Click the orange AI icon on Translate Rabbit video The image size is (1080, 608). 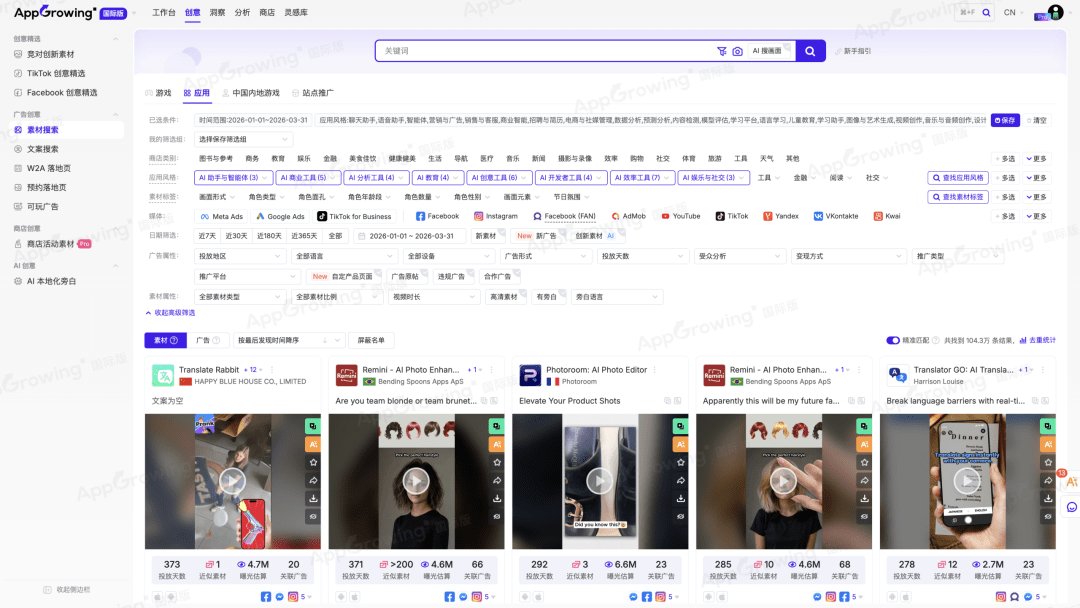[x=313, y=444]
